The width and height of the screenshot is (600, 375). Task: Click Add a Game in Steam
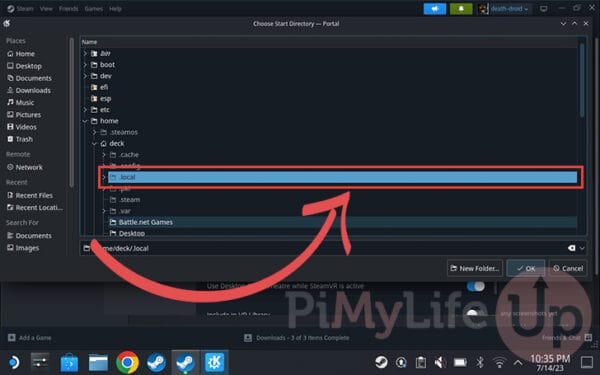point(30,338)
